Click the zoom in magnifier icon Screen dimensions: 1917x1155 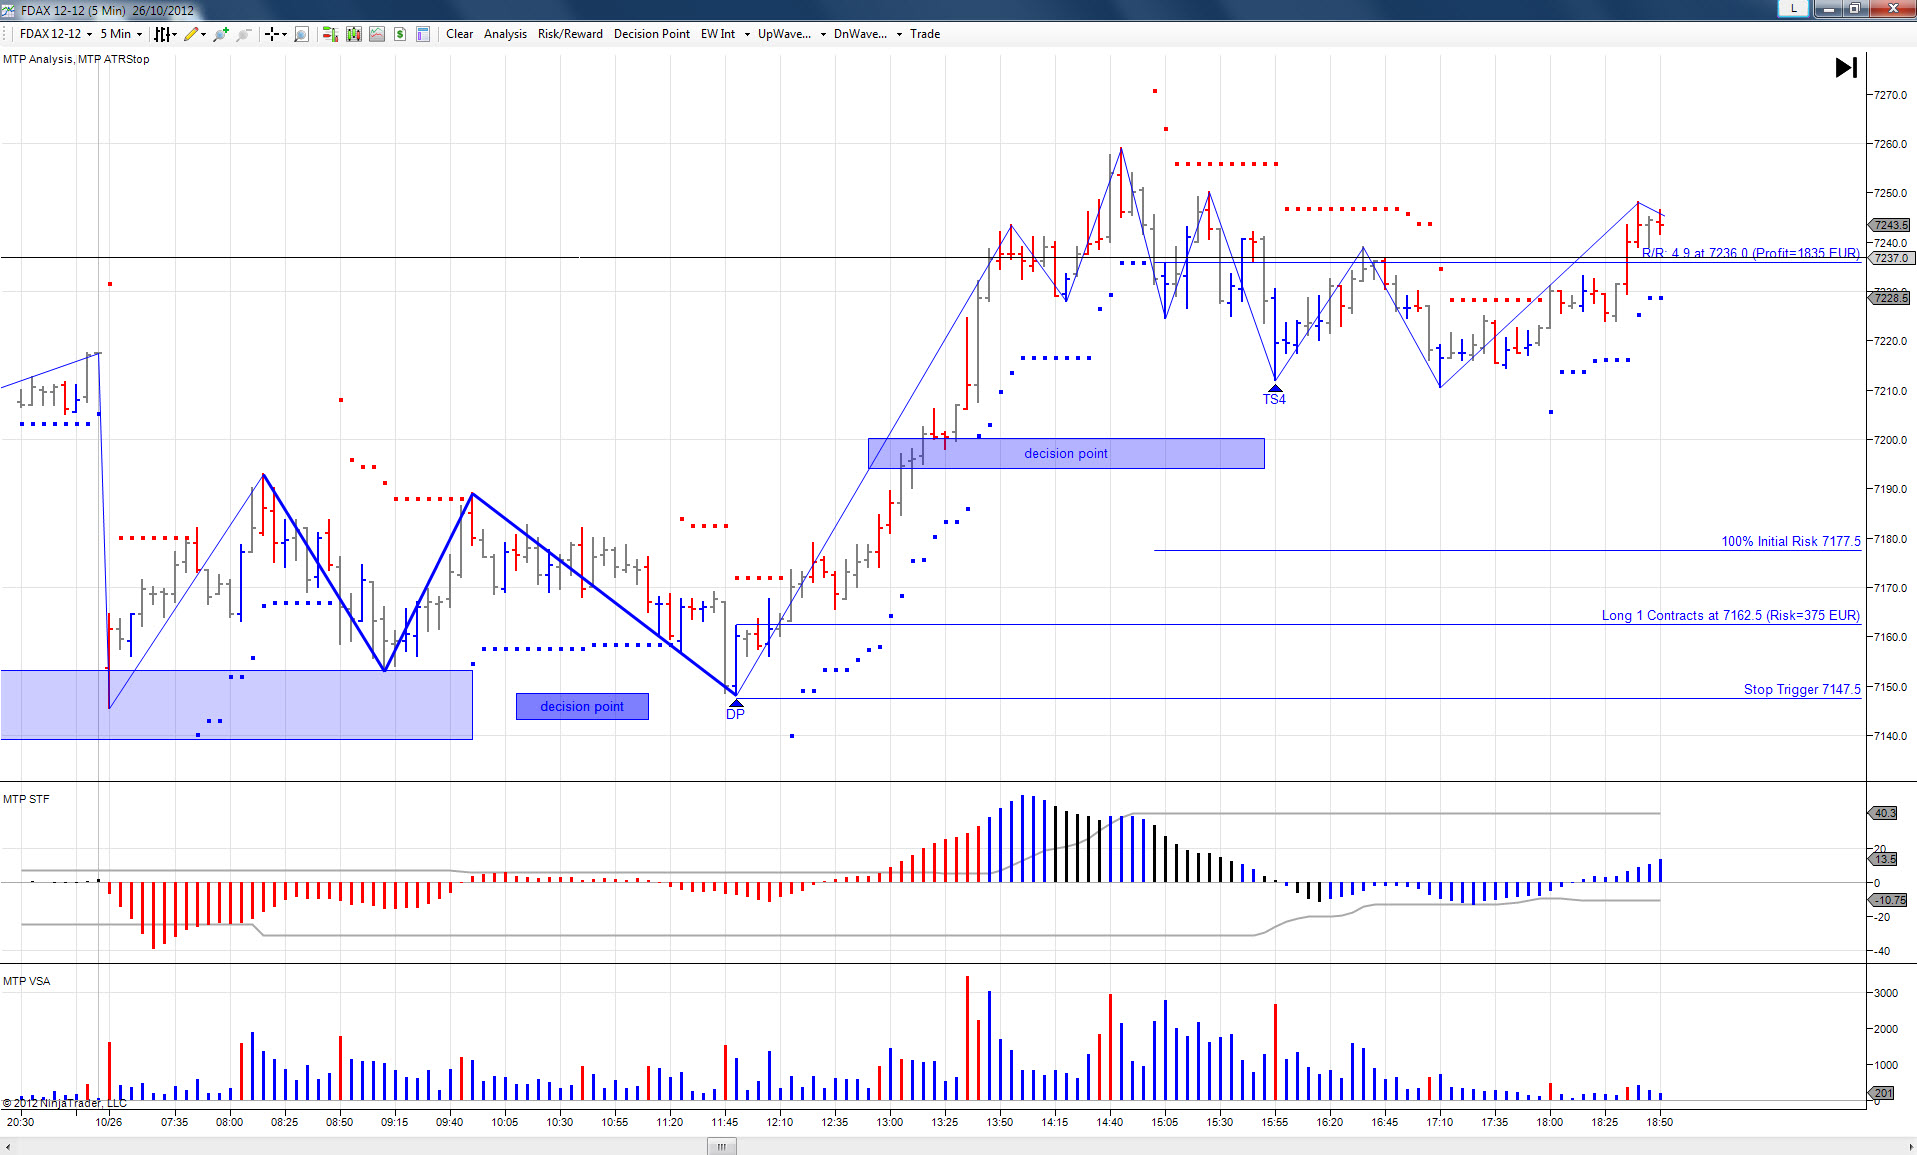click(220, 34)
